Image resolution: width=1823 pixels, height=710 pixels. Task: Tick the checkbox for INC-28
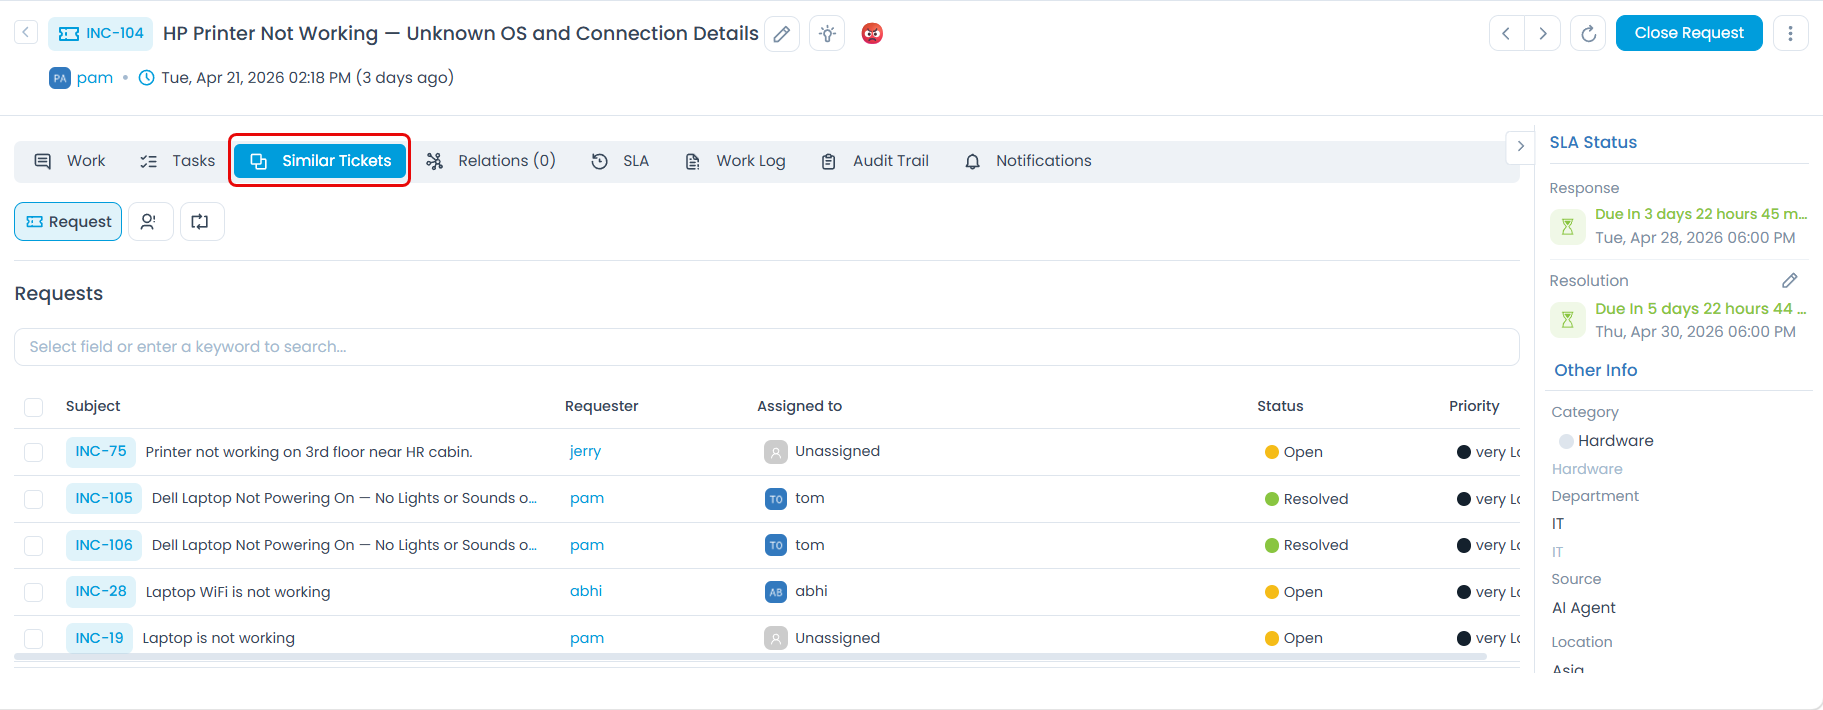pyautogui.click(x=34, y=592)
